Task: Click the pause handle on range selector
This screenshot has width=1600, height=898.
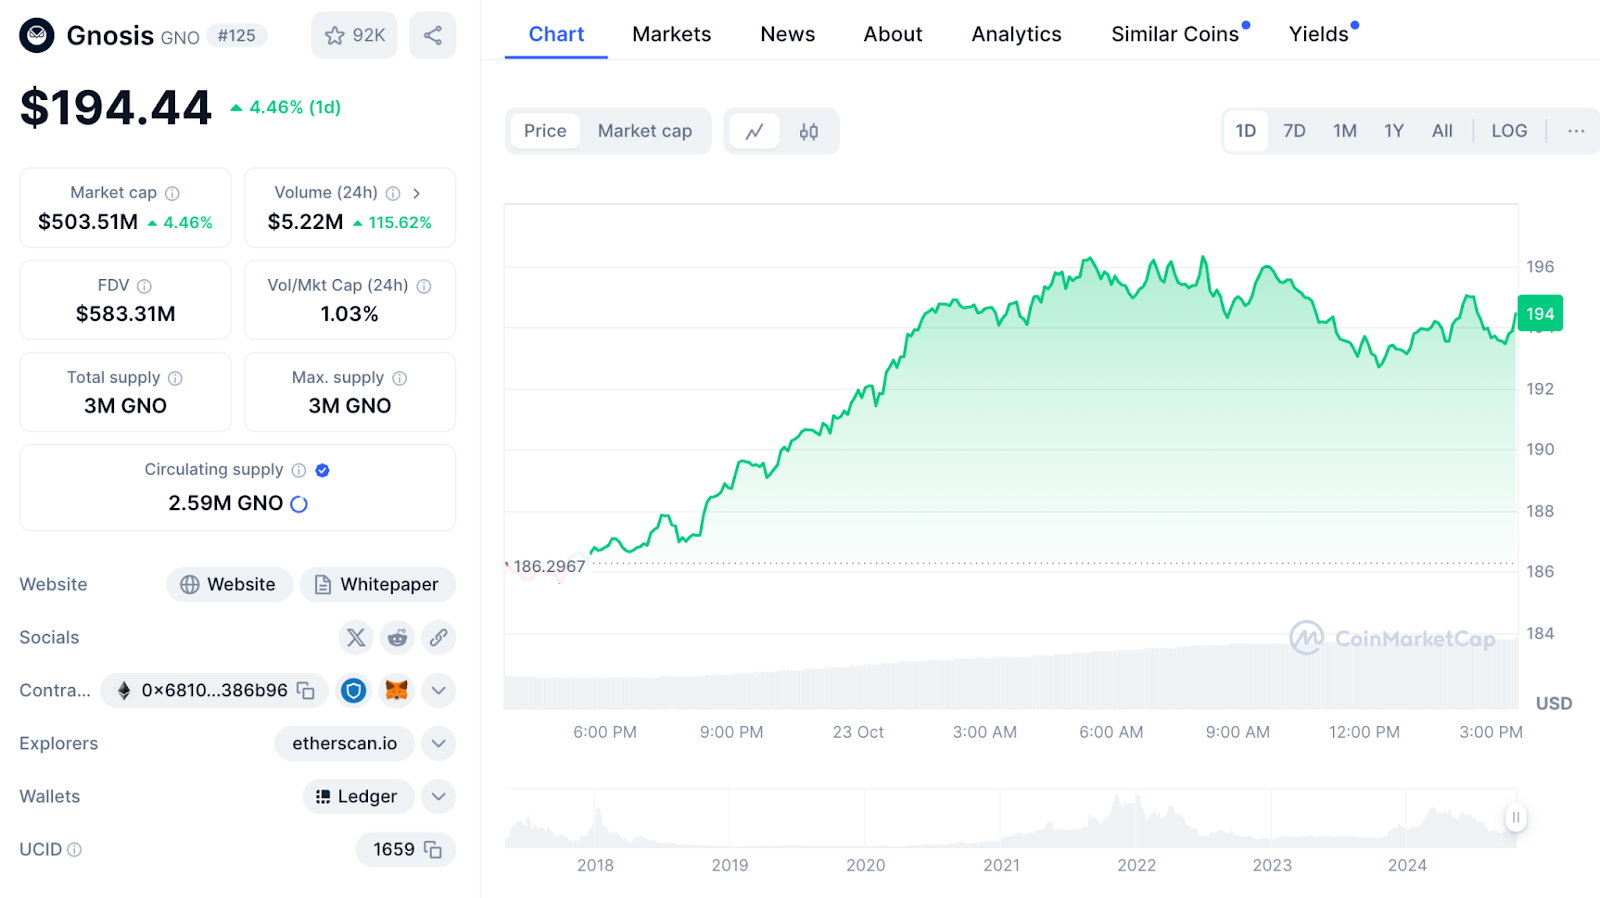Action: [1515, 817]
